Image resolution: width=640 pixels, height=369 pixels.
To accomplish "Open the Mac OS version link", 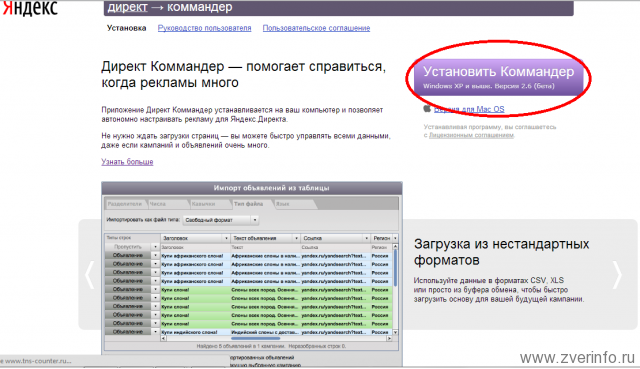I will click(x=469, y=109).
